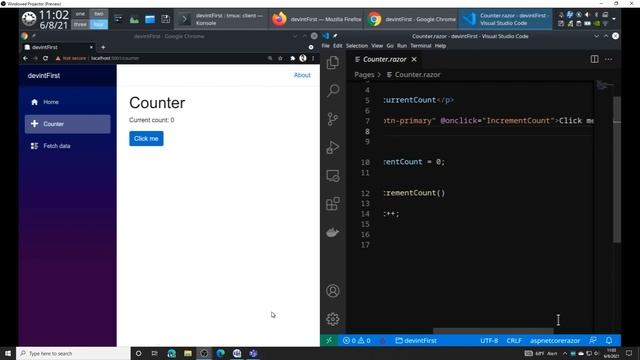
Task: Click the blue Click me button
Action: (146, 138)
